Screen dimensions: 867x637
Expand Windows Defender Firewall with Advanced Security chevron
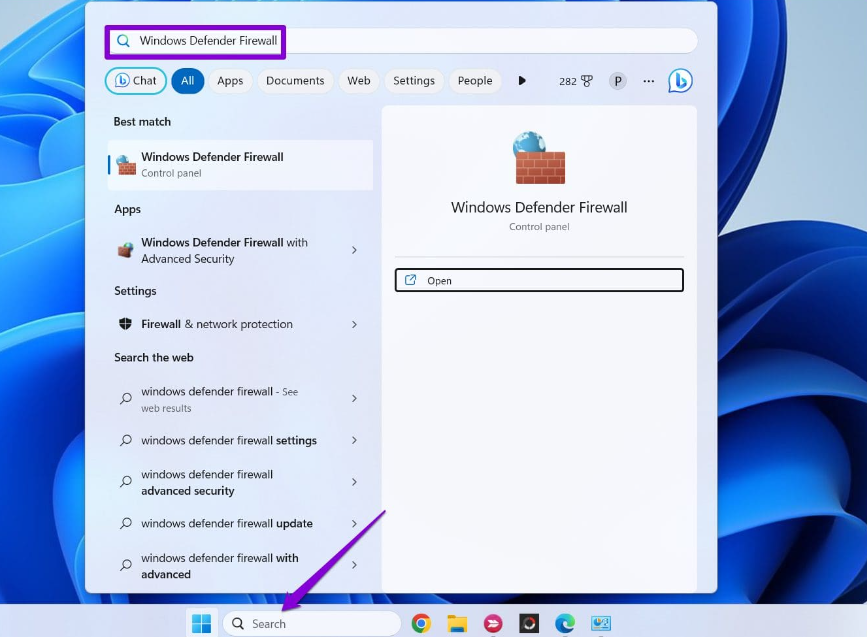tap(354, 250)
